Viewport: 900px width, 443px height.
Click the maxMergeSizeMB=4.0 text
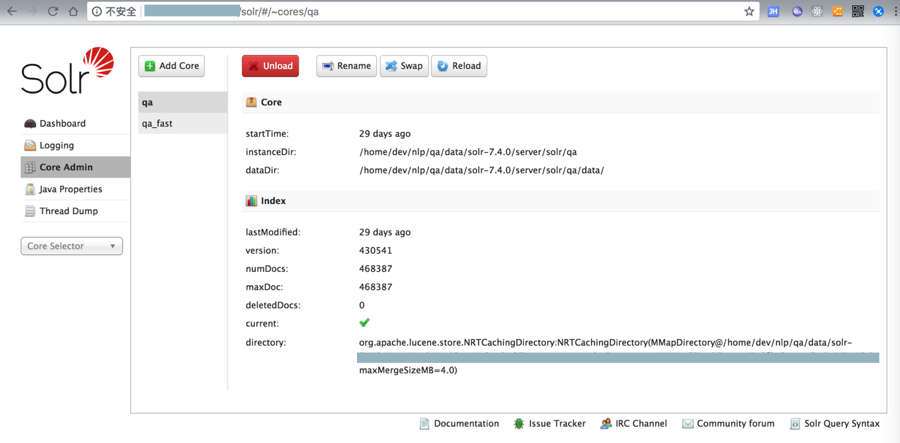coord(408,370)
